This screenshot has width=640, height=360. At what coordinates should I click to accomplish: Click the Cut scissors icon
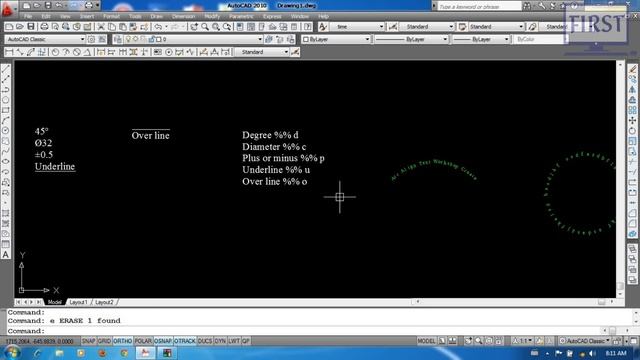[101, 27]
